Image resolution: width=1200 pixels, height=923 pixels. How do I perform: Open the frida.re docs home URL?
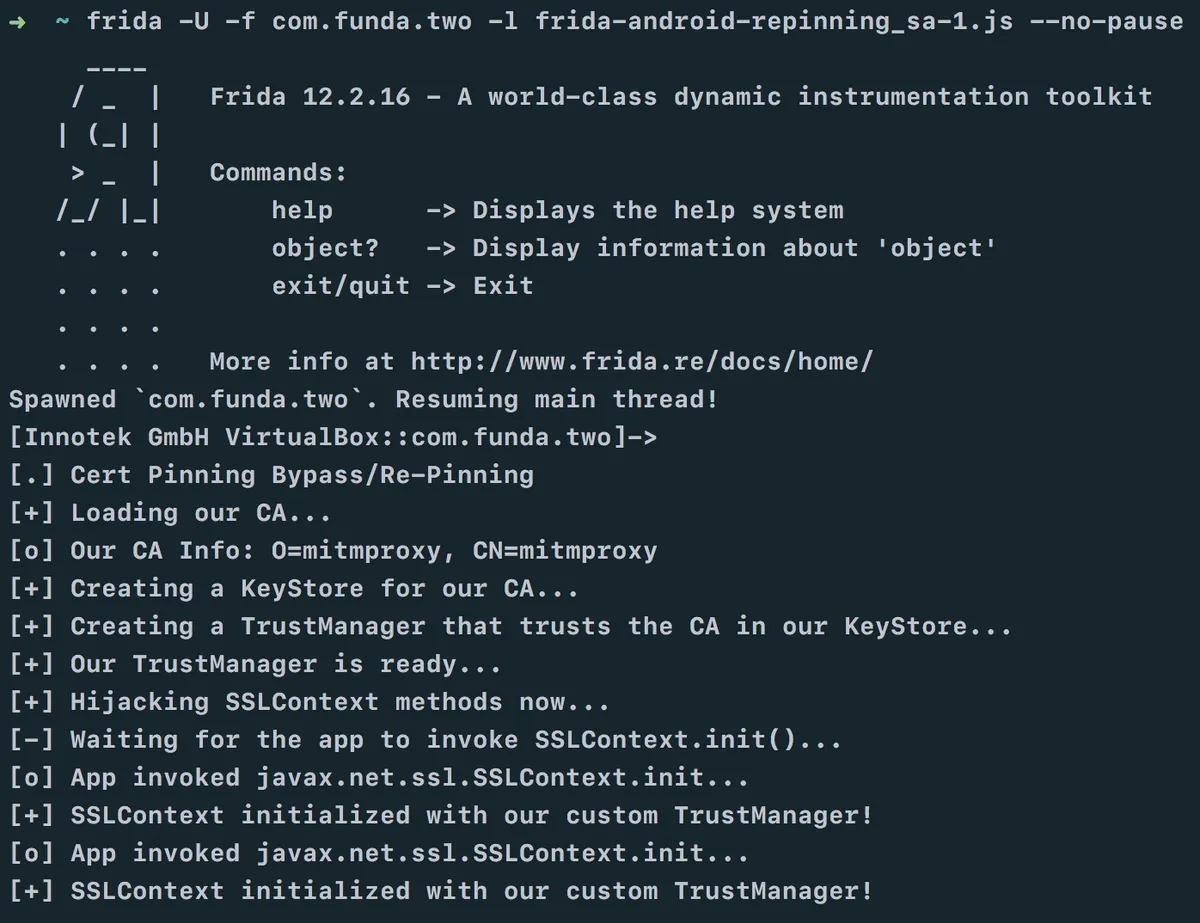click(x=641, y=361)
